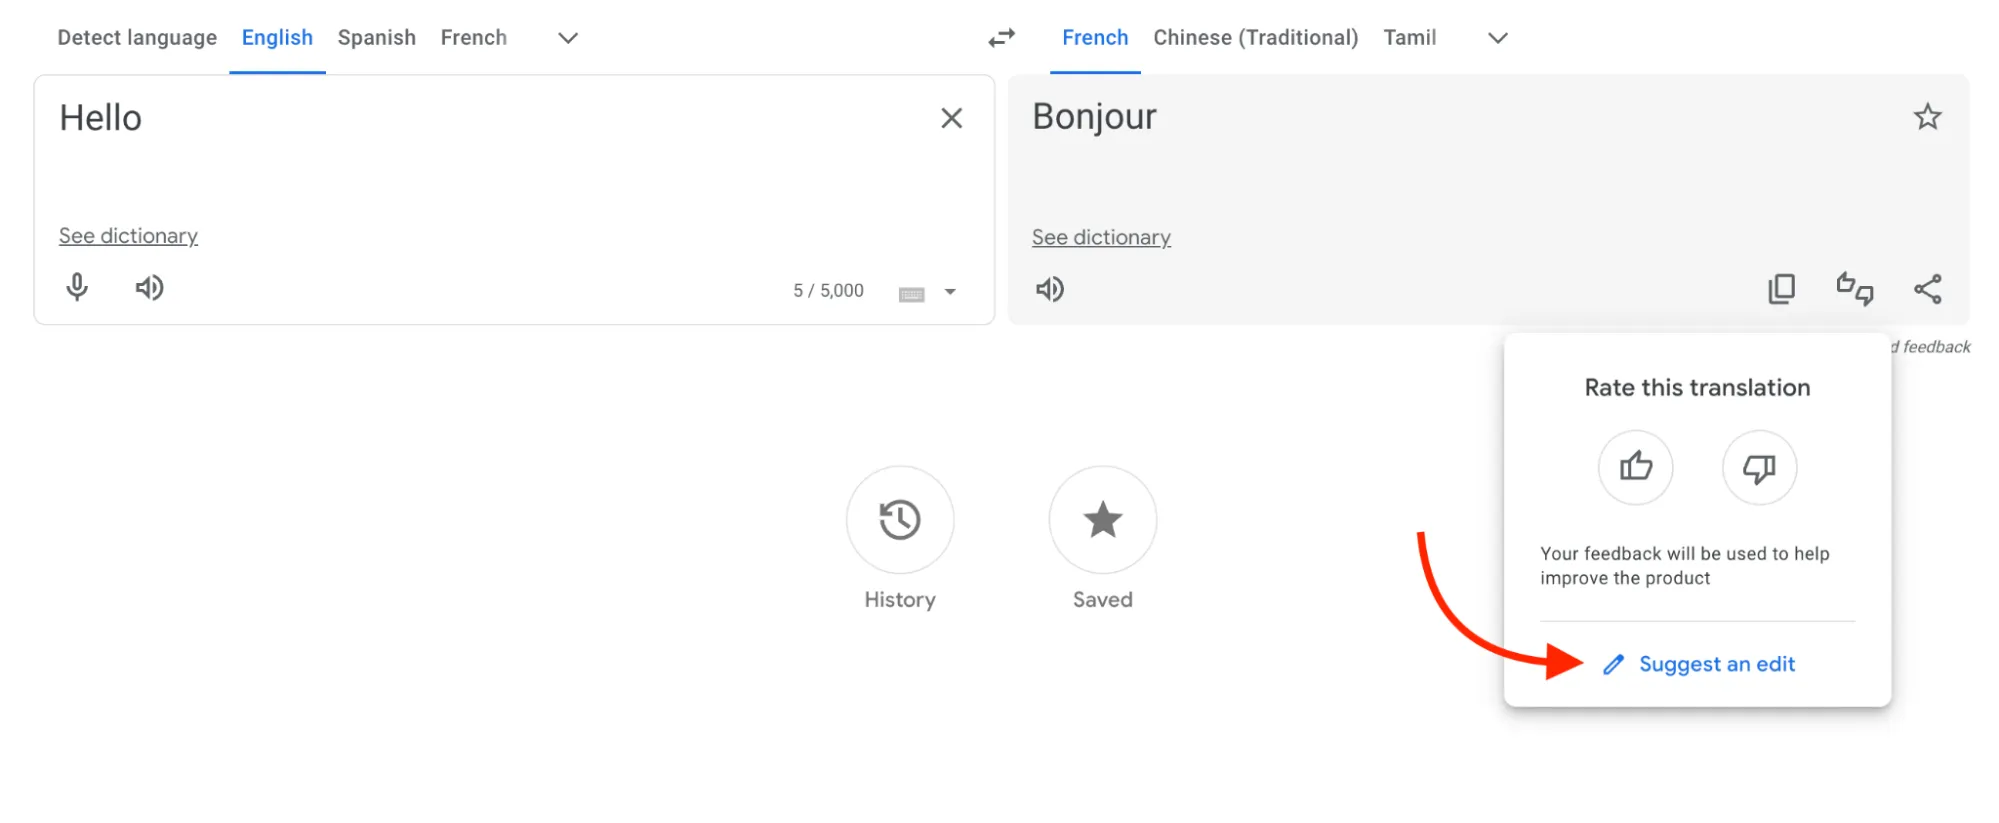Click Suggest an edit

click(1716, 663)
